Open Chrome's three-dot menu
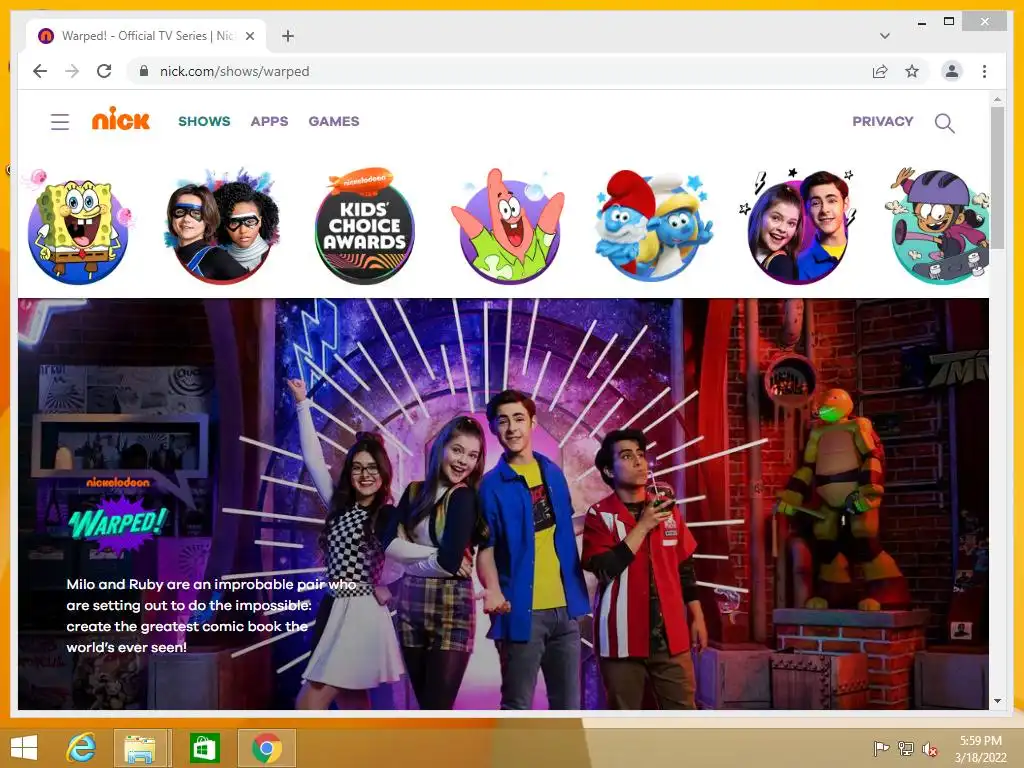This screenshot has height=768, width=1024. click(984, 71)
